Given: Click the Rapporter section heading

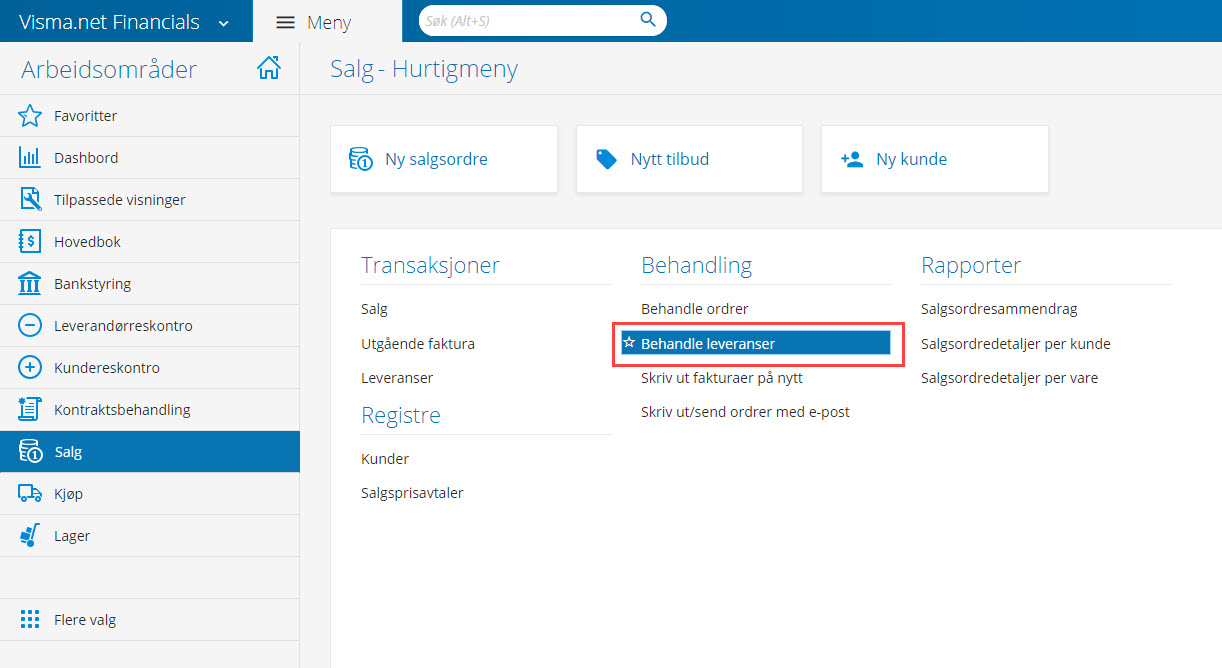Looking at the screenshot, I should (x=971, y=265).
